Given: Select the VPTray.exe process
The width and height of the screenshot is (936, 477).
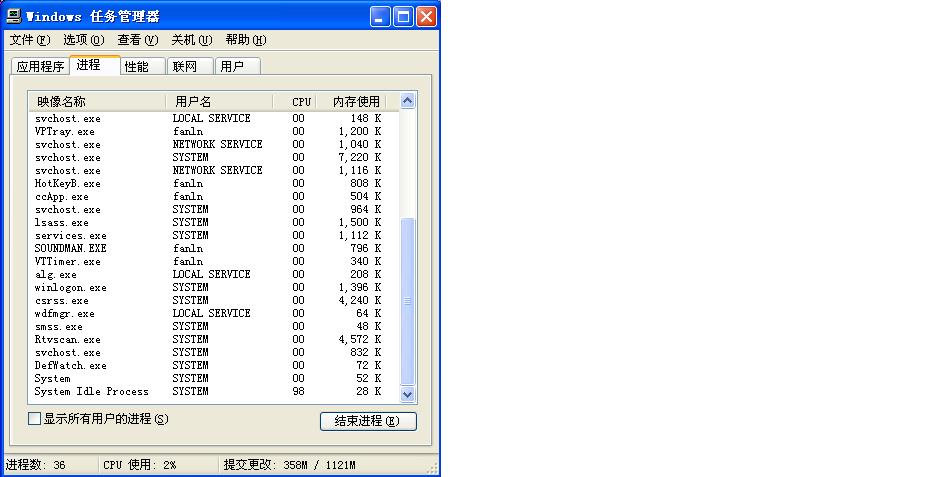Looking at the screenshot, I should [214, 131].
